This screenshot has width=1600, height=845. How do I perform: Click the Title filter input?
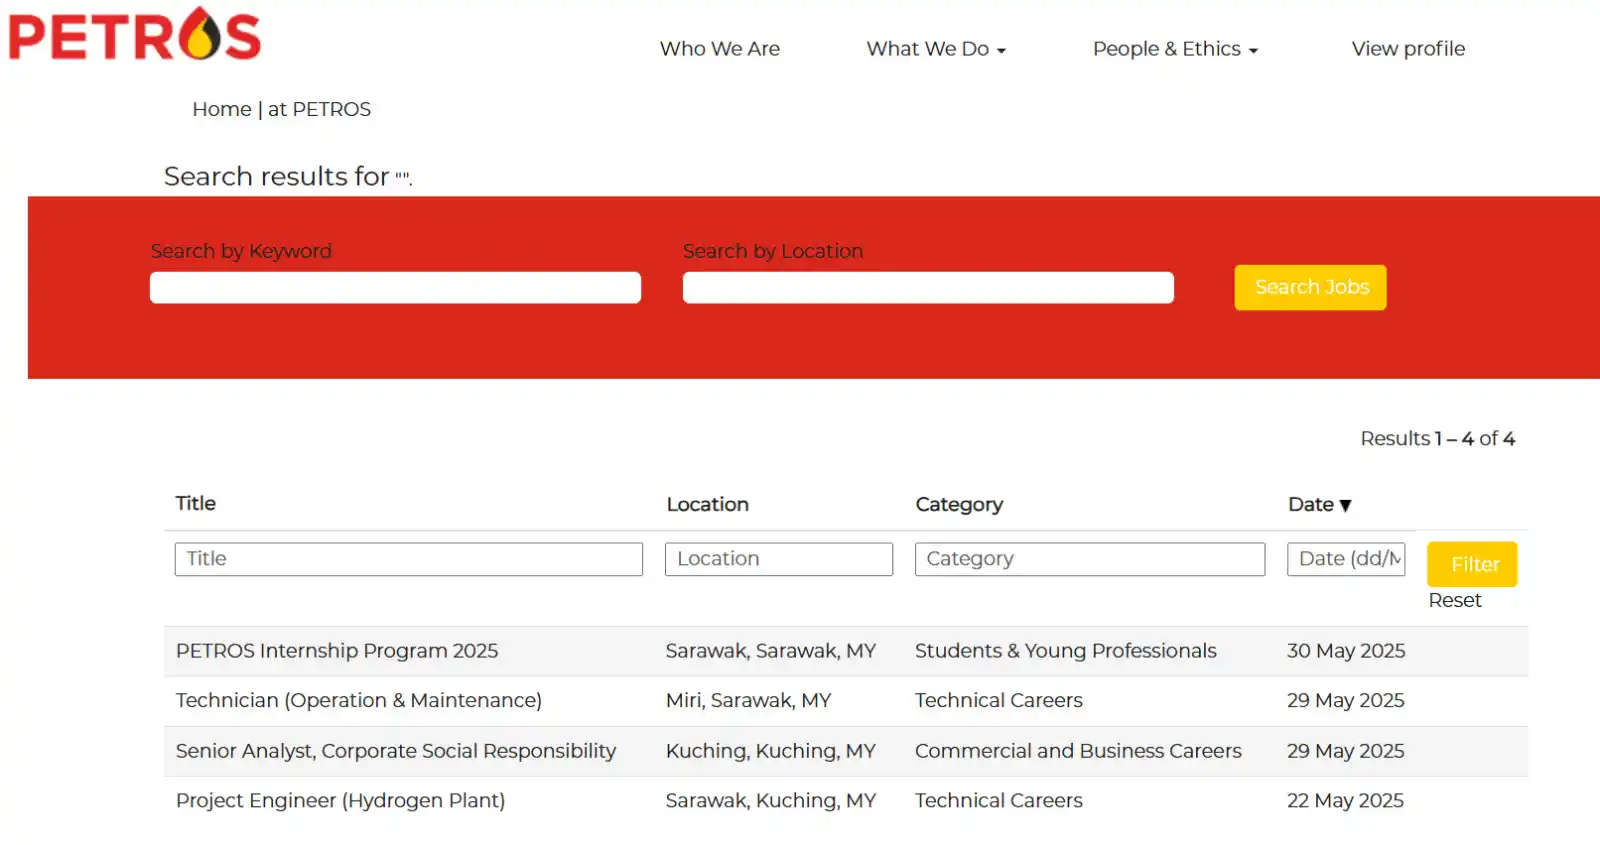[408, 559]
